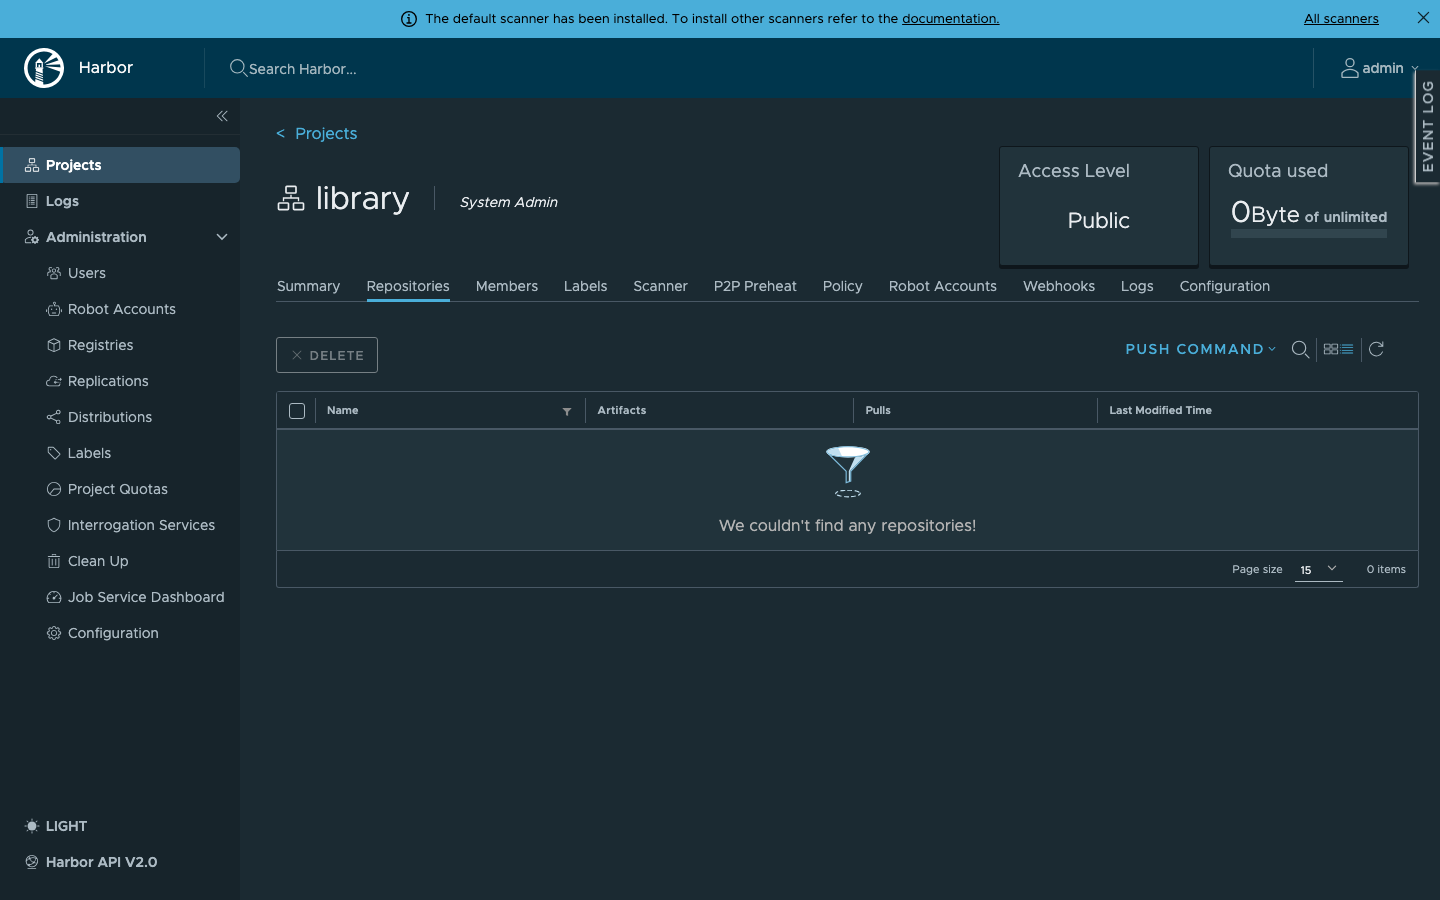Toggle LIGHT theme mode
Image resolution: width=1440 pixels, height=900 pixels.
56,826
